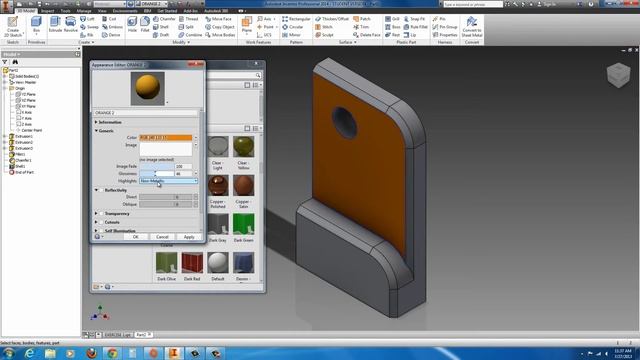
Task: Open the Highlights dropdown
Action: [168, 181]
